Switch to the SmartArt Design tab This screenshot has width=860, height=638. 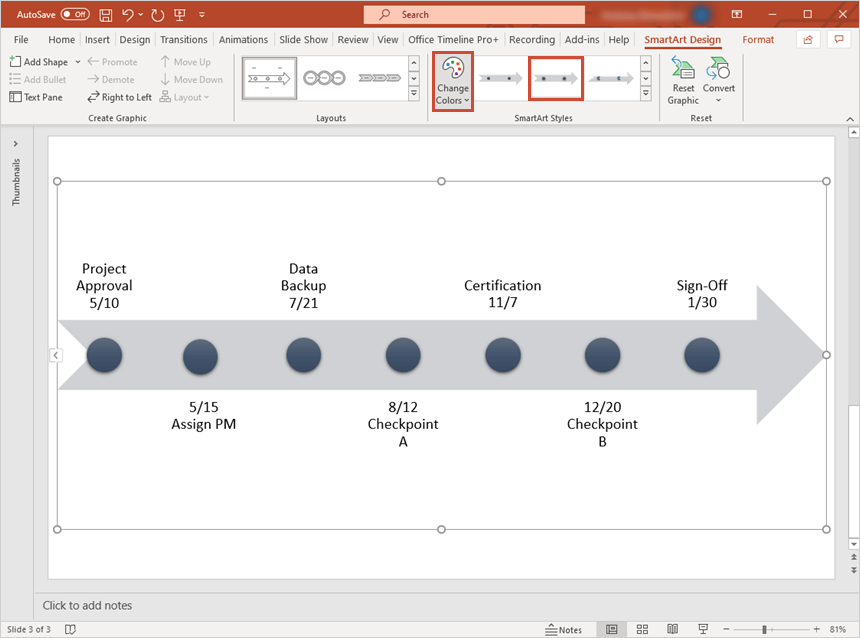[x=682, y=40]
